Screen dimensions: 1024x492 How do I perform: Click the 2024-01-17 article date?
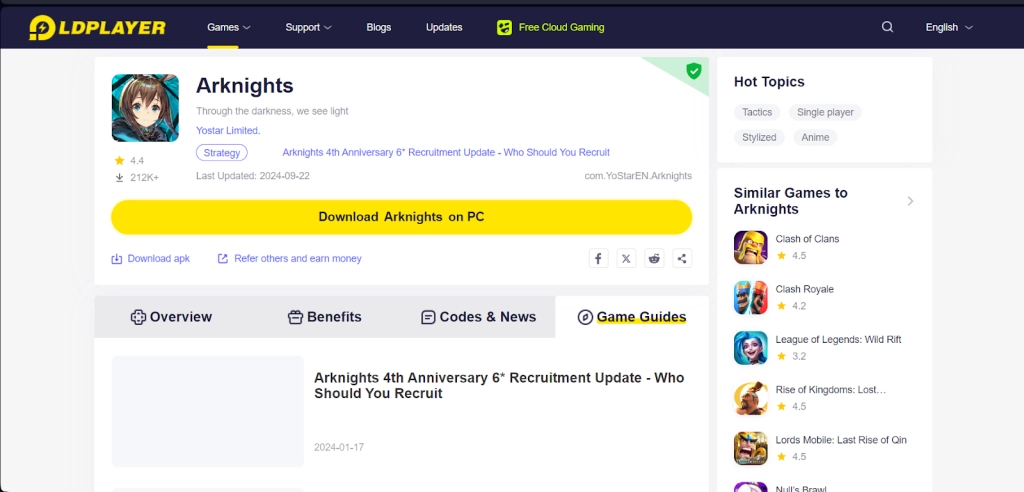[x=339, y=448]
